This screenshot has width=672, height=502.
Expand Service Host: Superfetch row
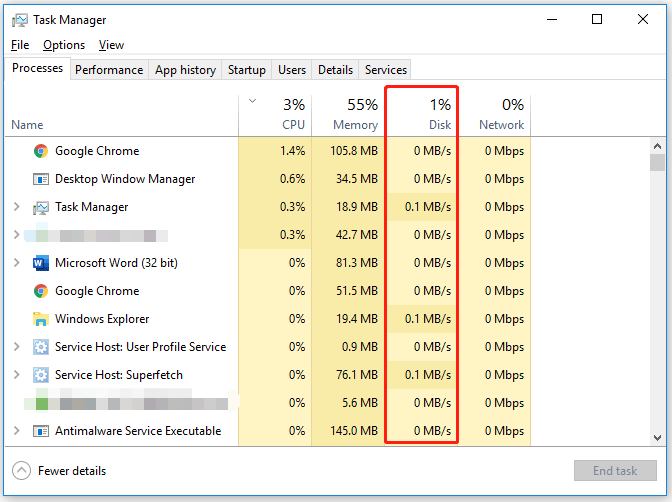(17, 374)
